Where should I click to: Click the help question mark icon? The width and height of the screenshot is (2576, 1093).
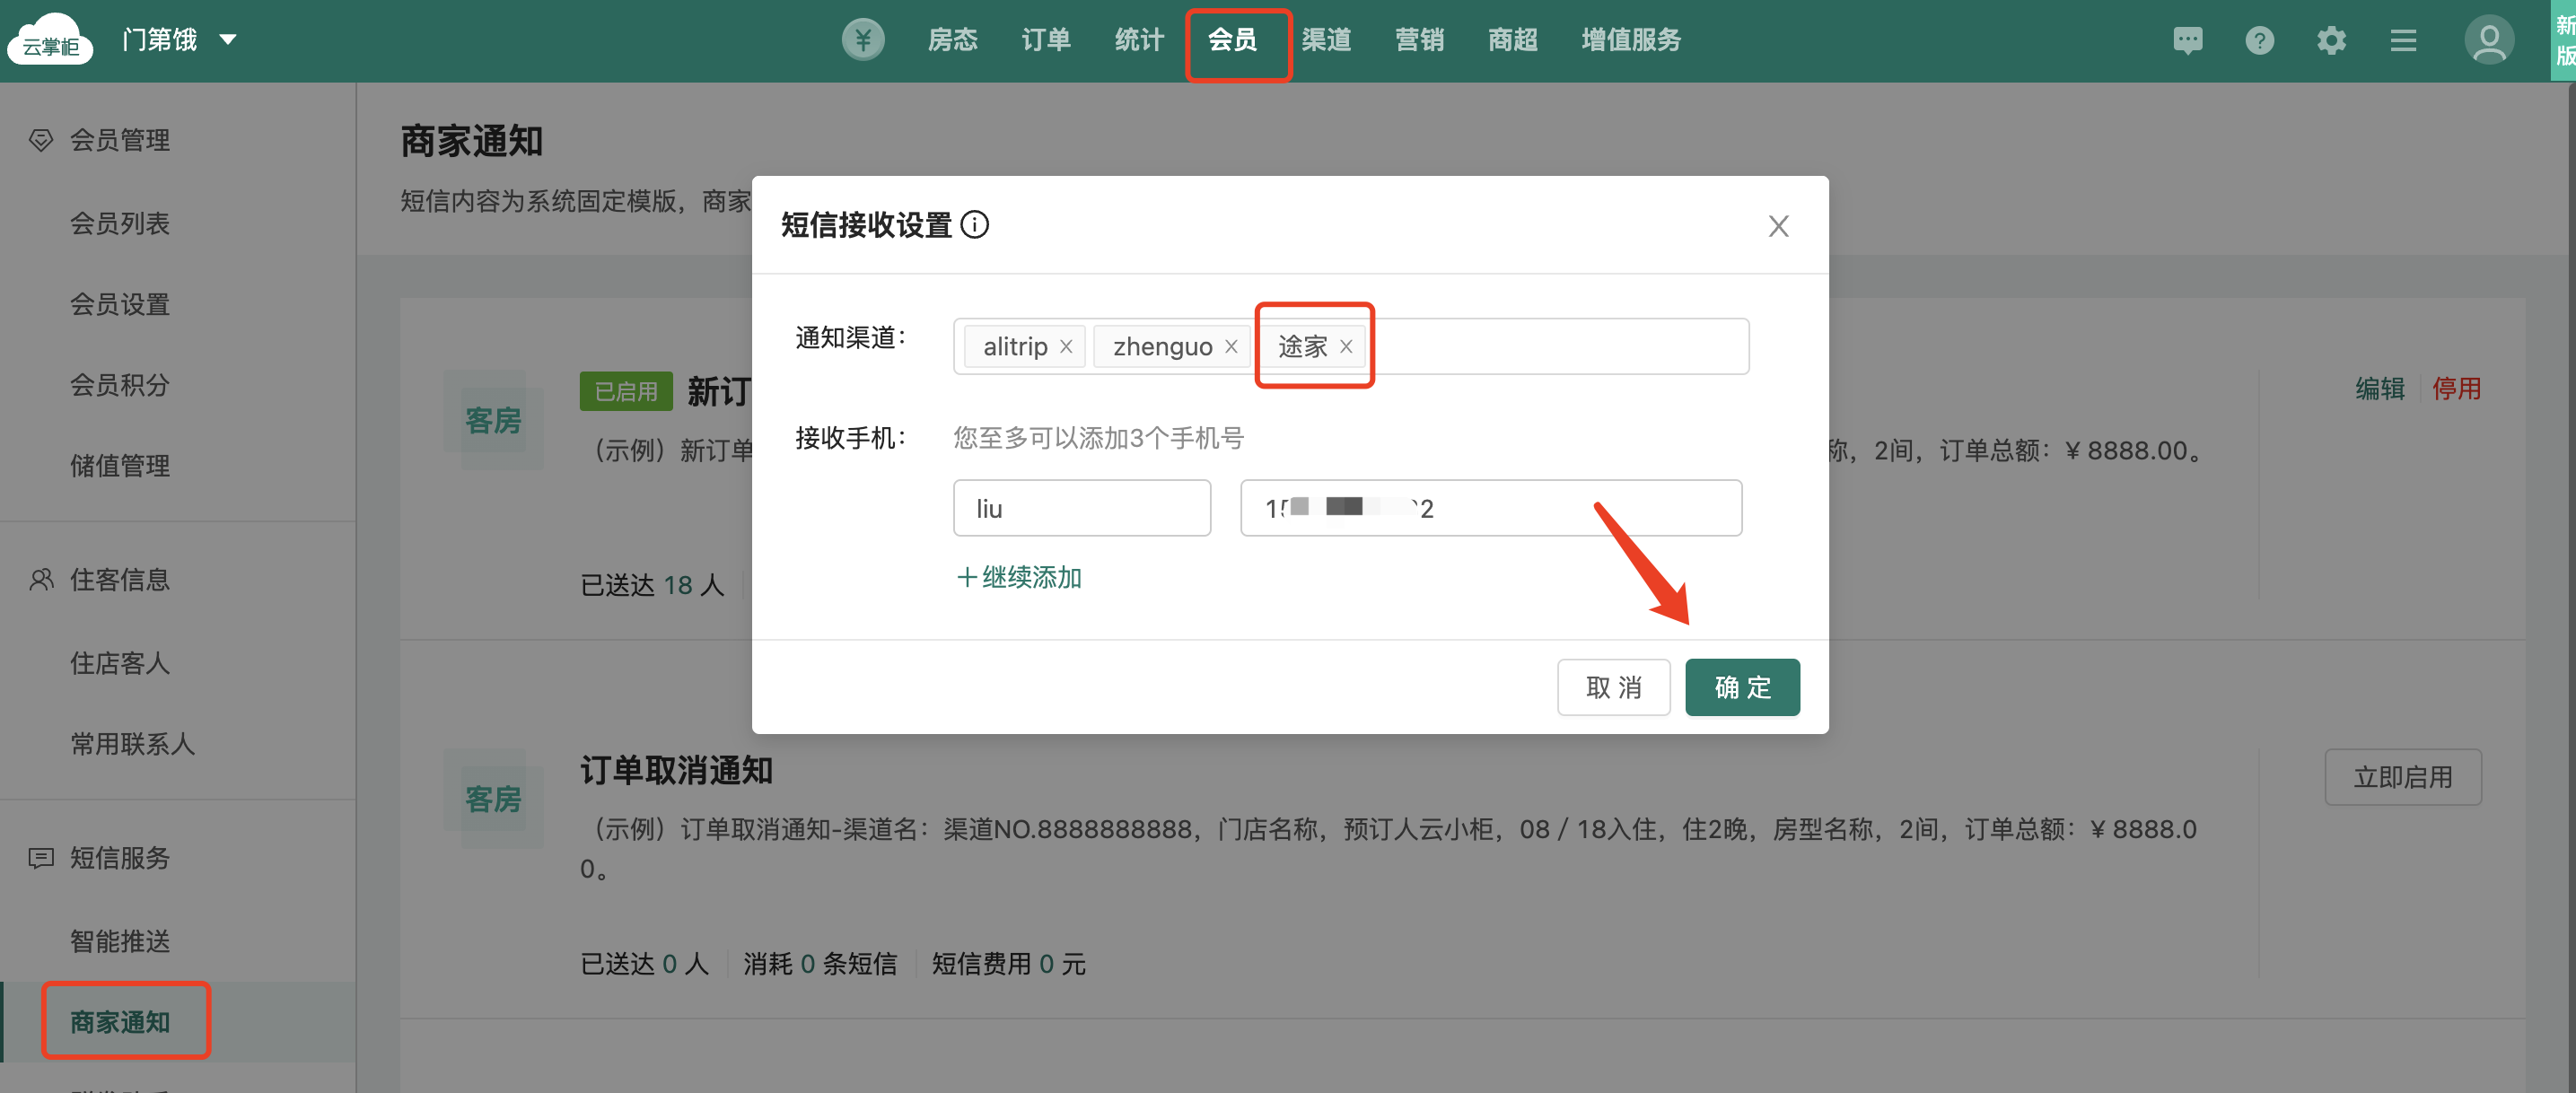tap(2259, 40)
